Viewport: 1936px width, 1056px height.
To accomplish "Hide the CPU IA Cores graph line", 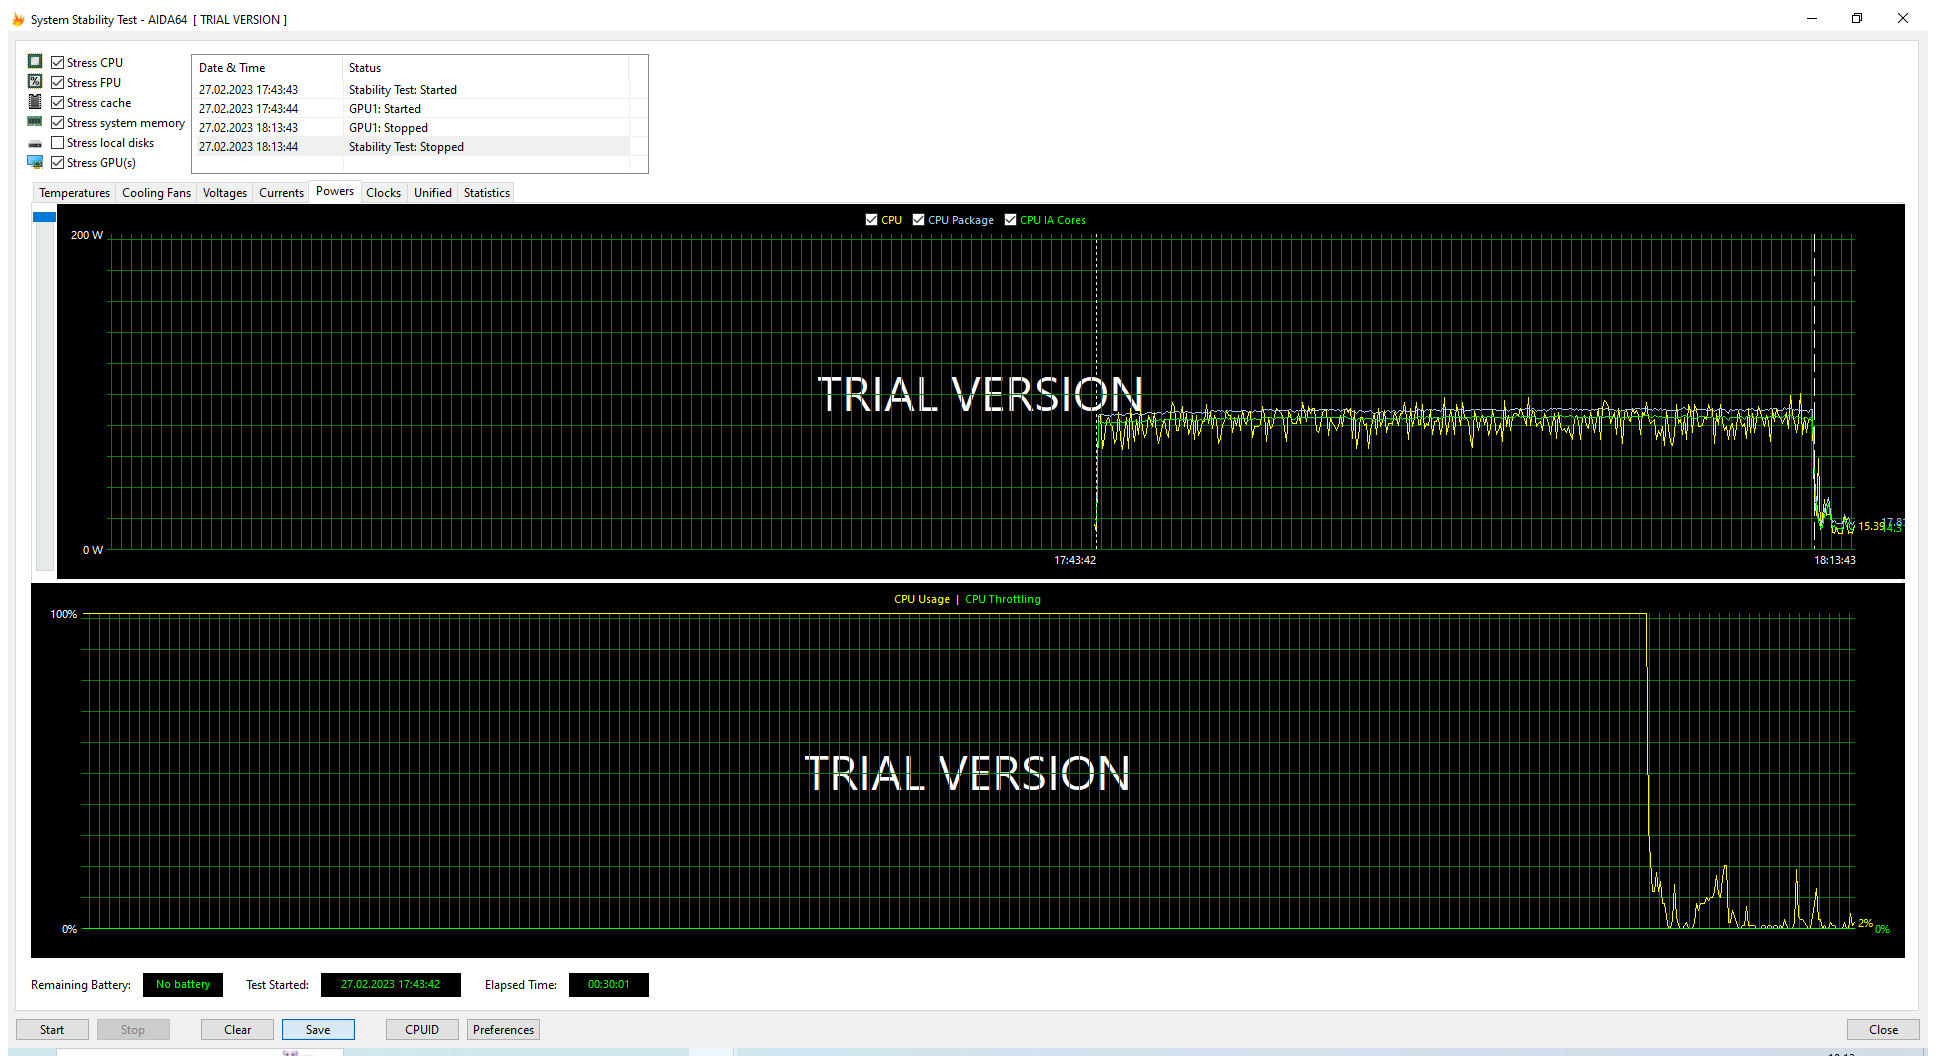I will 1010,220.
